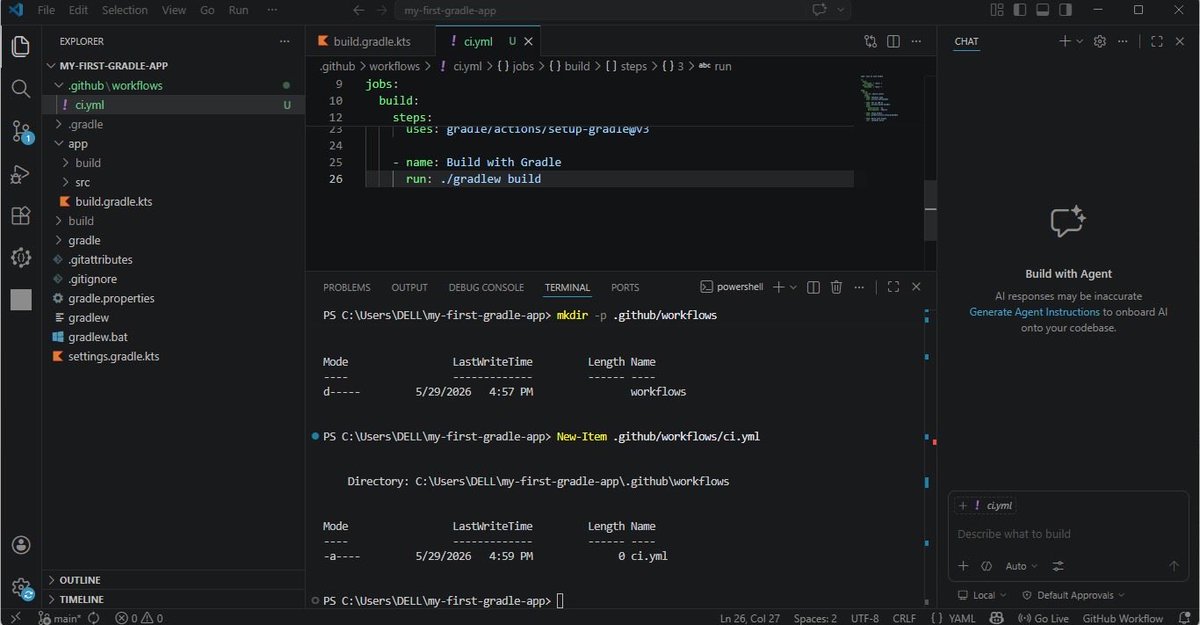Switch to the build.gradle.kts editor tab

372,42
